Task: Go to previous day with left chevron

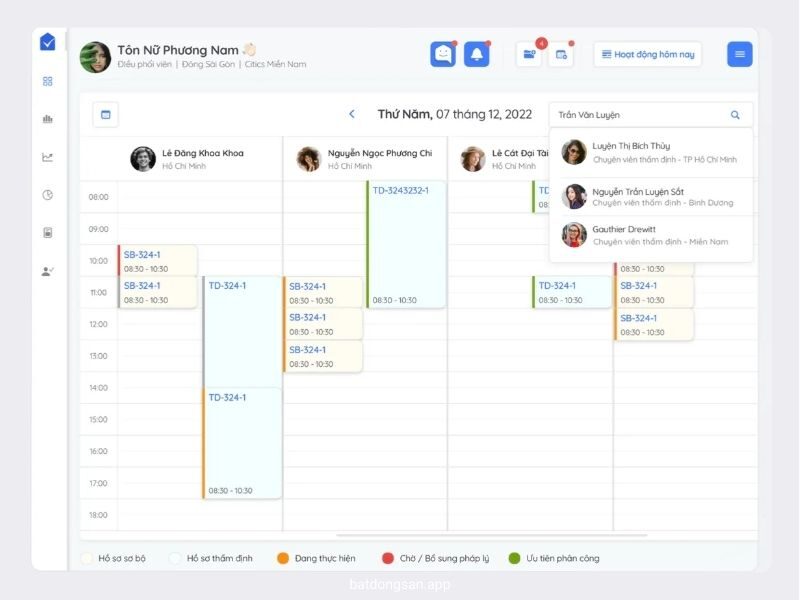Action: [352, 115]
